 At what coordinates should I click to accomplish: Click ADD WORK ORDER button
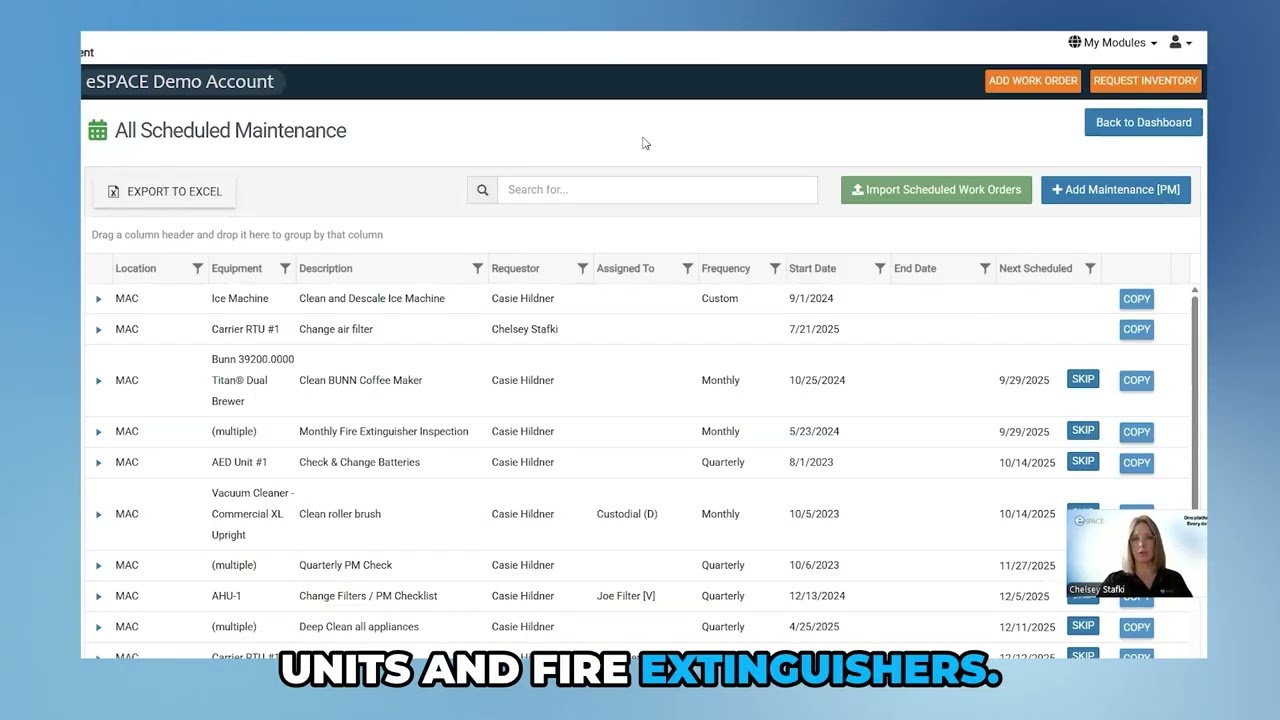[x=1033, y=81]
